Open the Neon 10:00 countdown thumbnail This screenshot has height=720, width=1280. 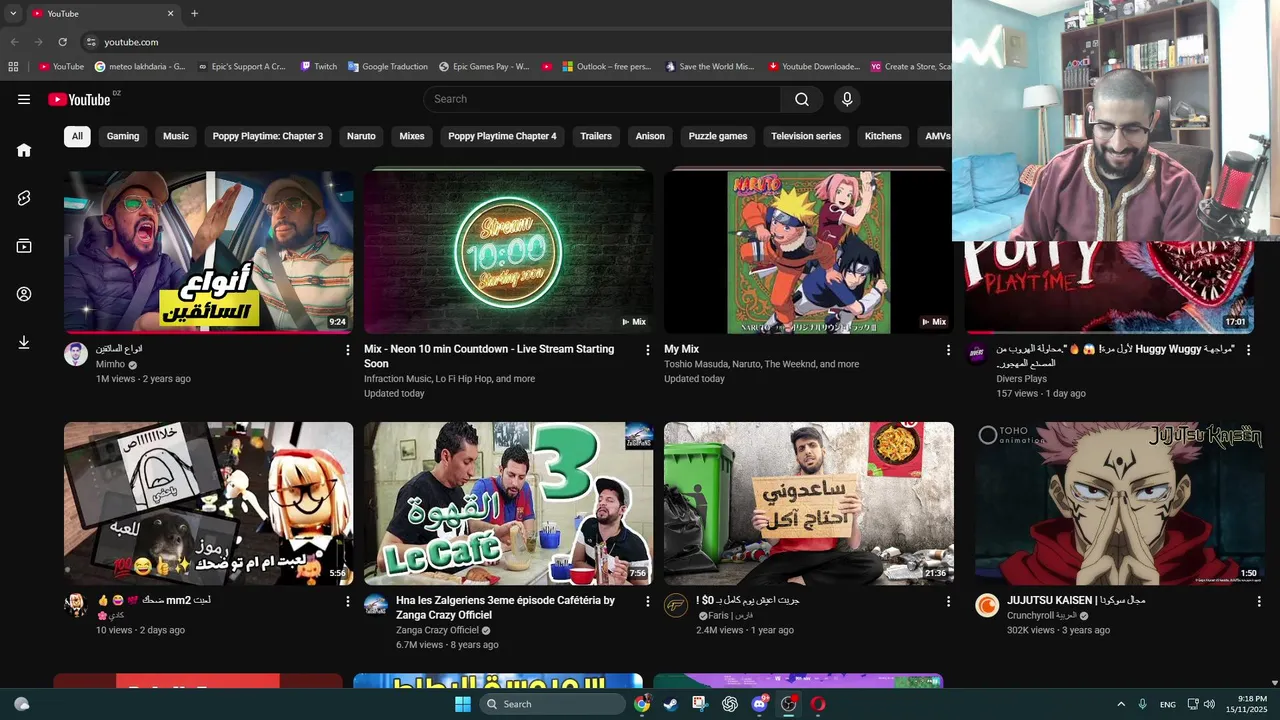coord(508,251)
